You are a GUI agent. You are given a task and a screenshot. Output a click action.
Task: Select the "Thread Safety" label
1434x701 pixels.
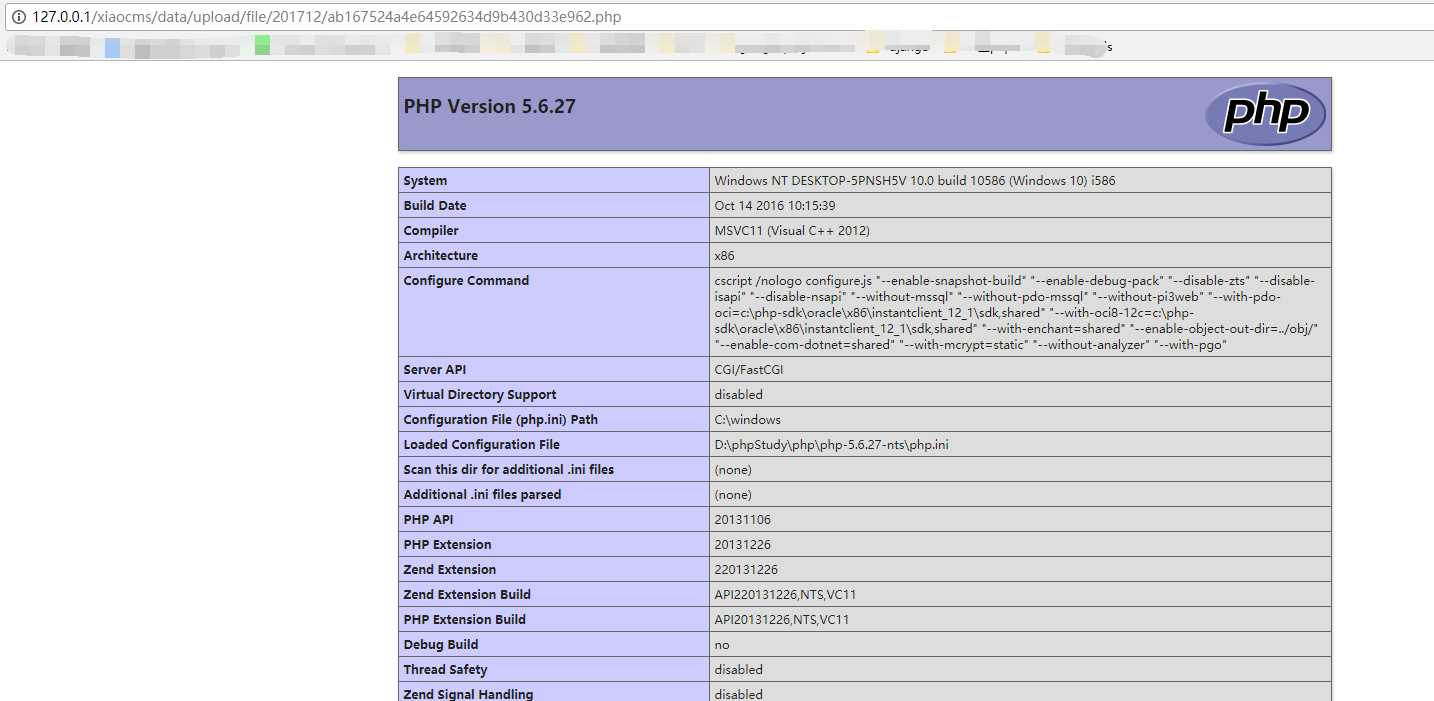click(x=445, y=670)
